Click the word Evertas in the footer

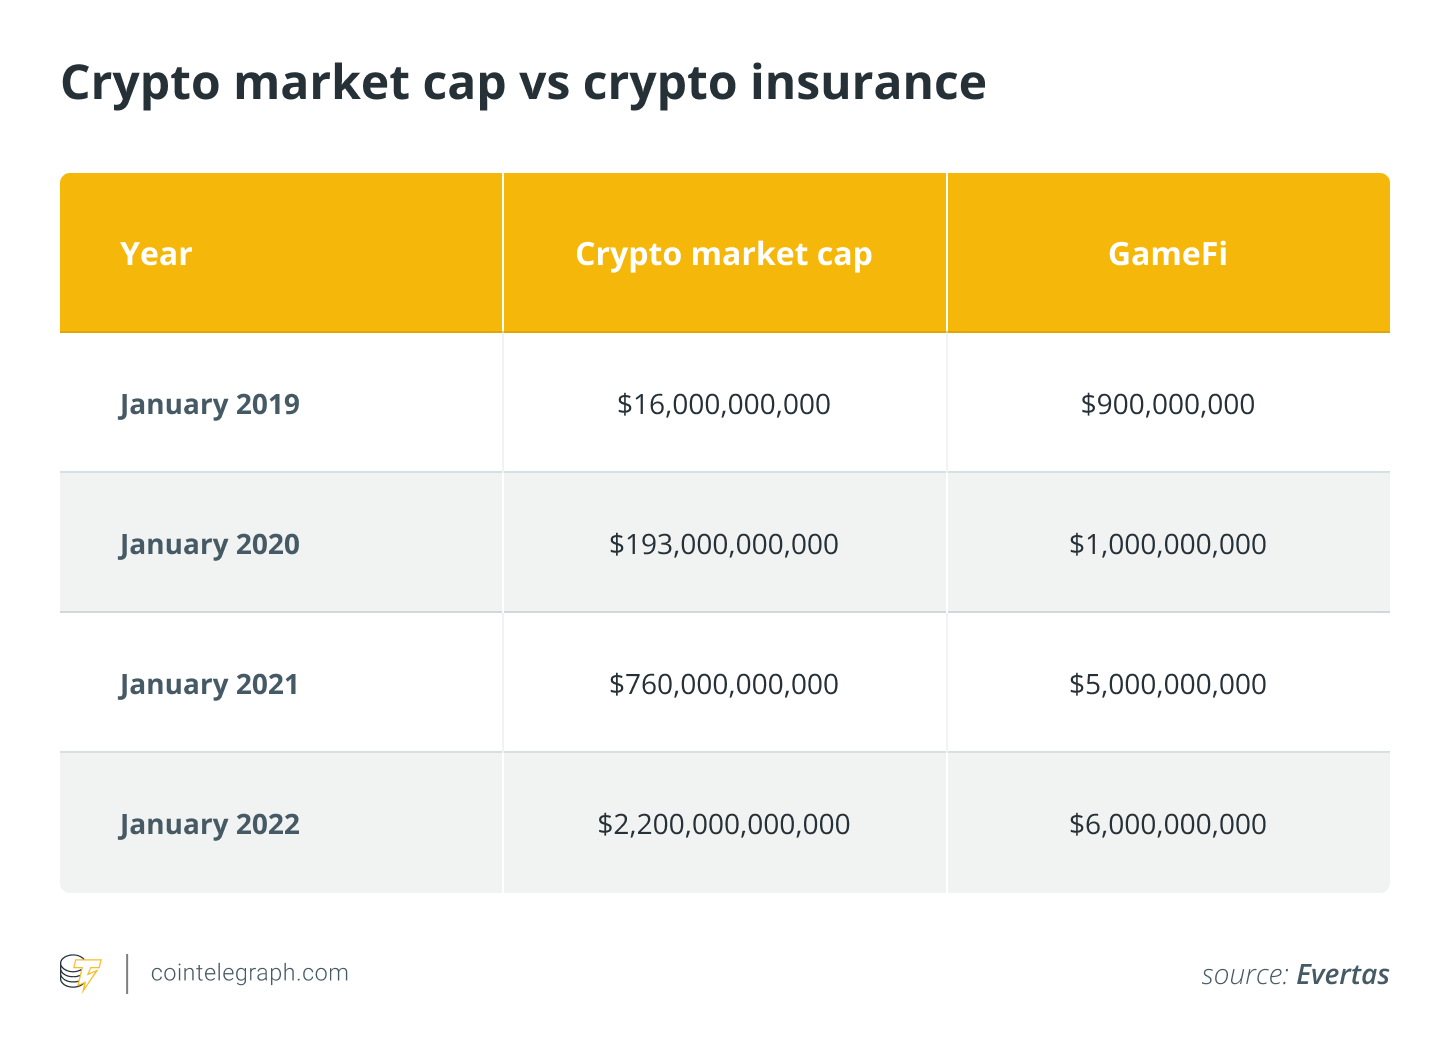click(1342, 975)
